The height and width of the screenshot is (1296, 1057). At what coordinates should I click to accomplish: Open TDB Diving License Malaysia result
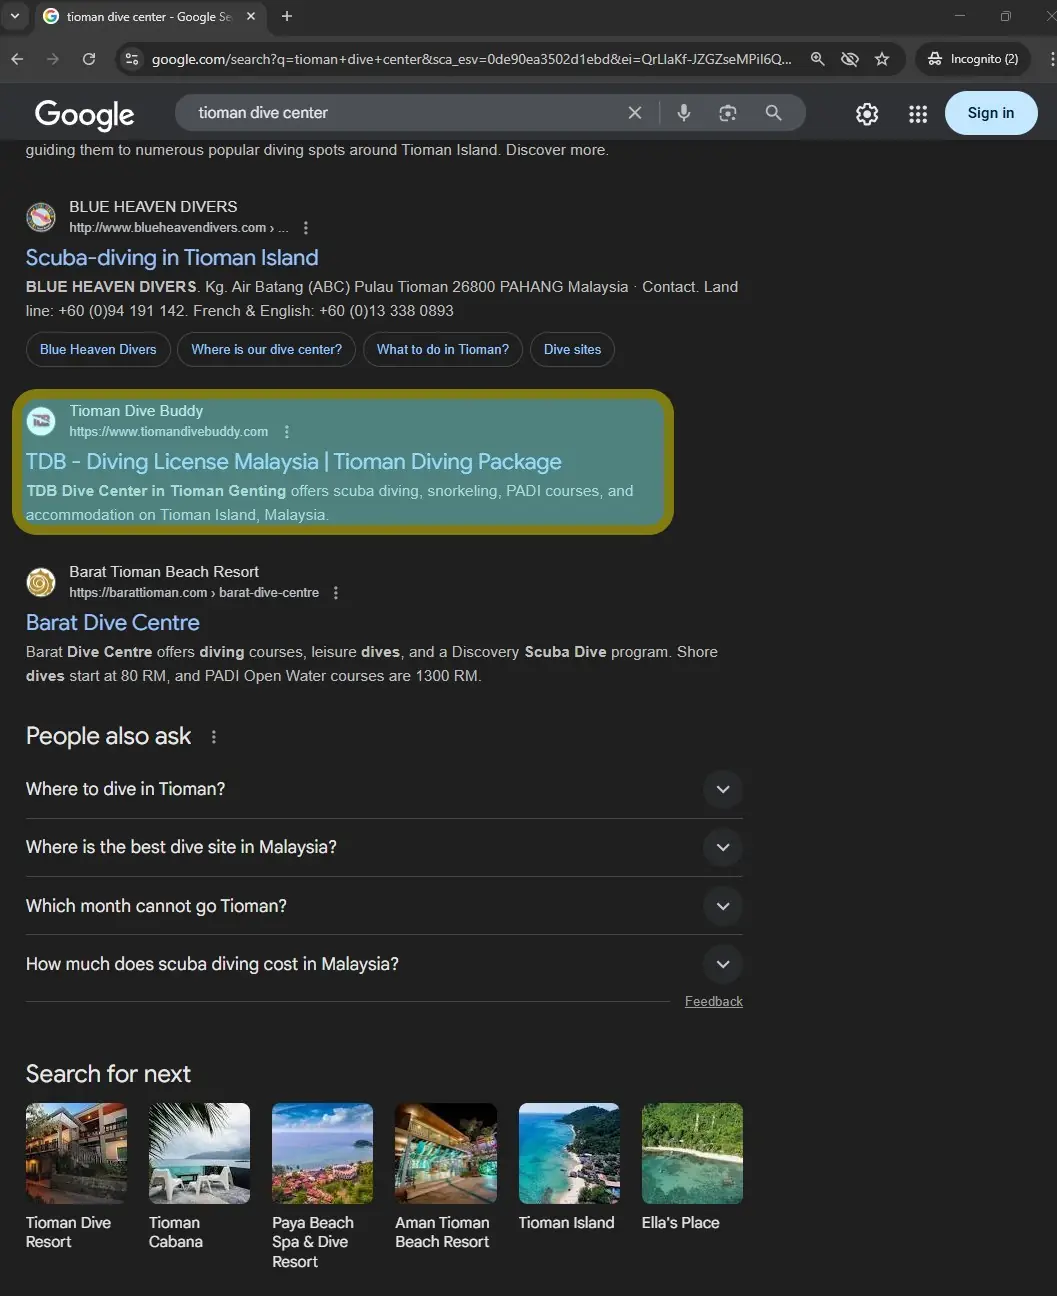tap(293, 462)
